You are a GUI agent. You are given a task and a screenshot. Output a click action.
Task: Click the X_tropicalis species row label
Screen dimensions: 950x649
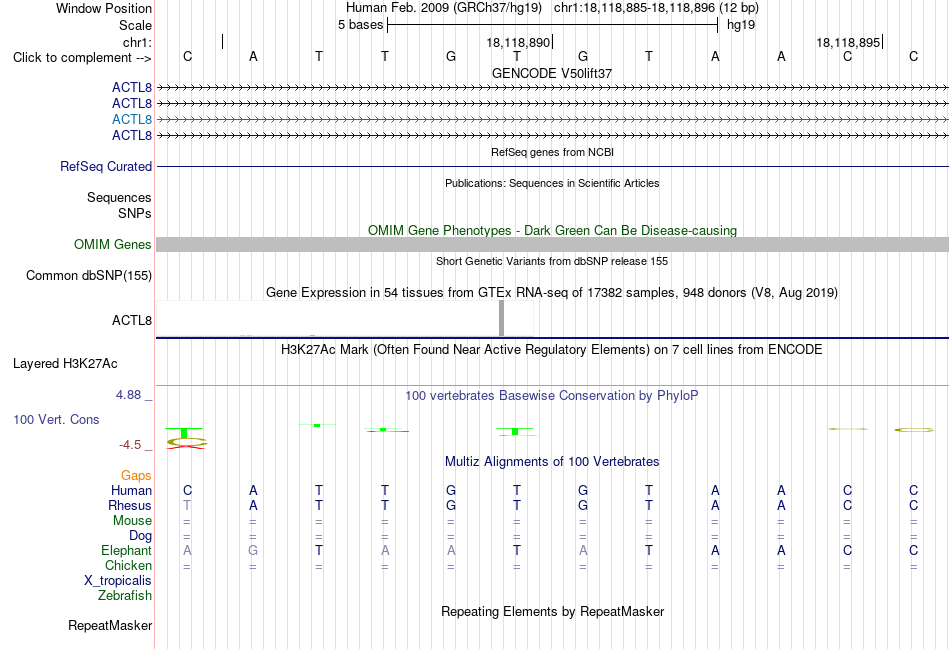118,581
